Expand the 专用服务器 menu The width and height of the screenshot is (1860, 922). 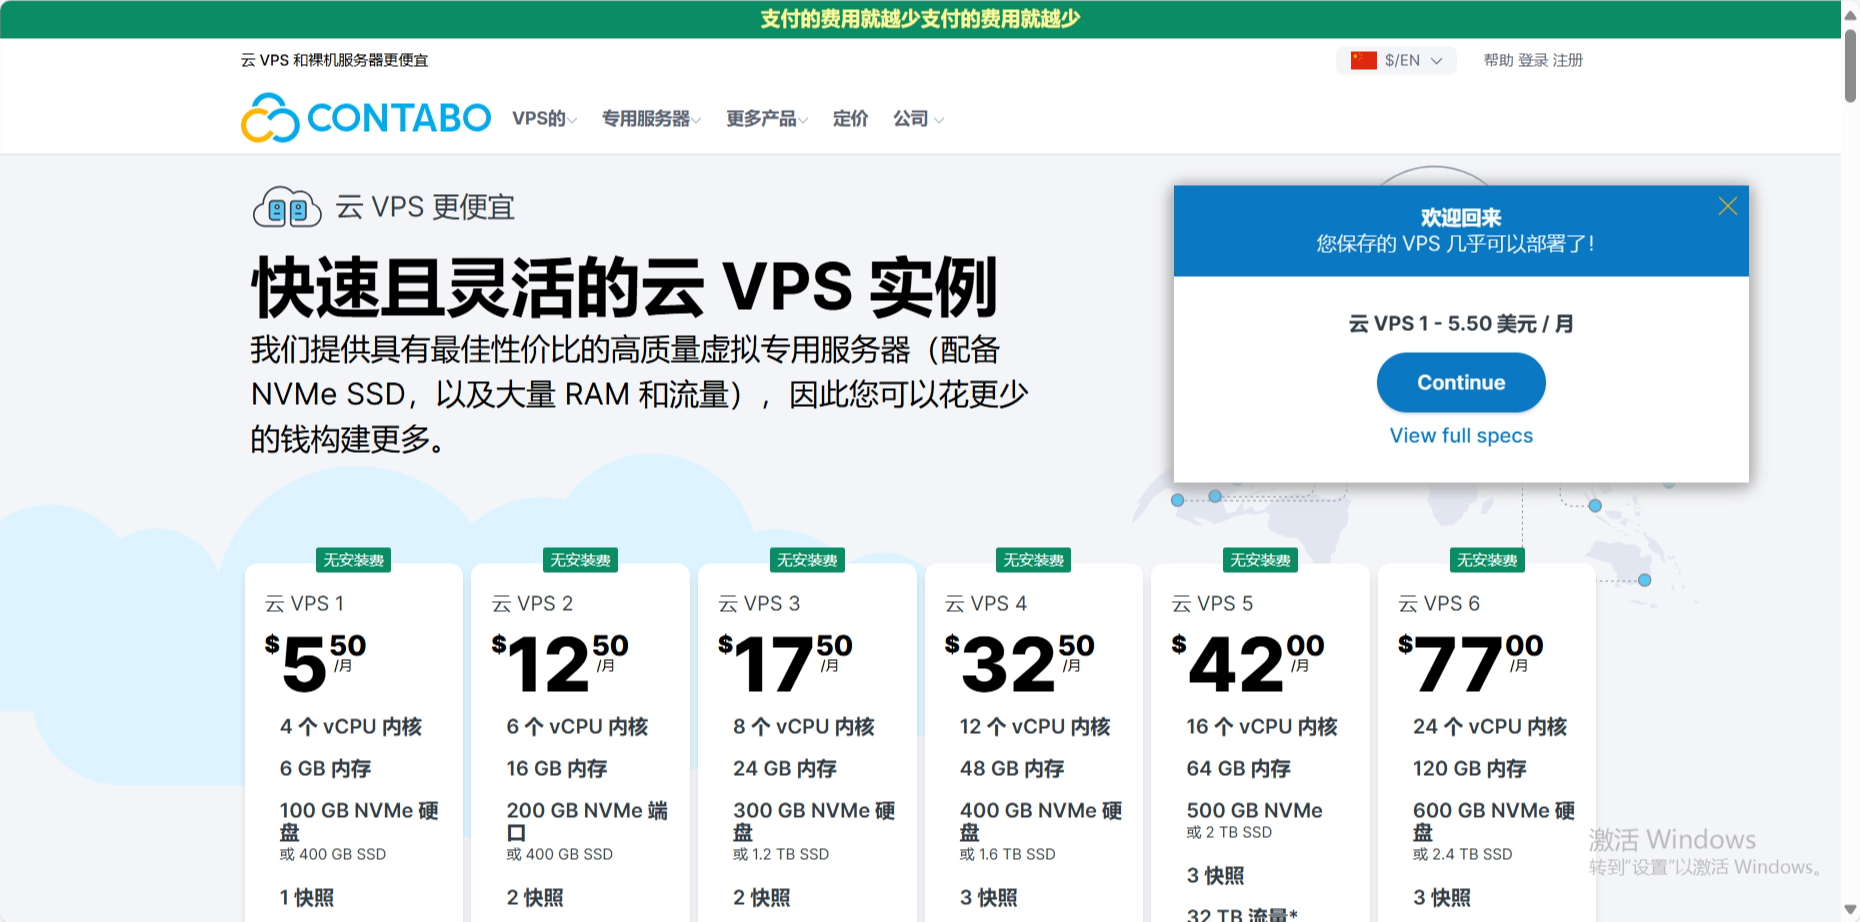(x=651, y=119)
